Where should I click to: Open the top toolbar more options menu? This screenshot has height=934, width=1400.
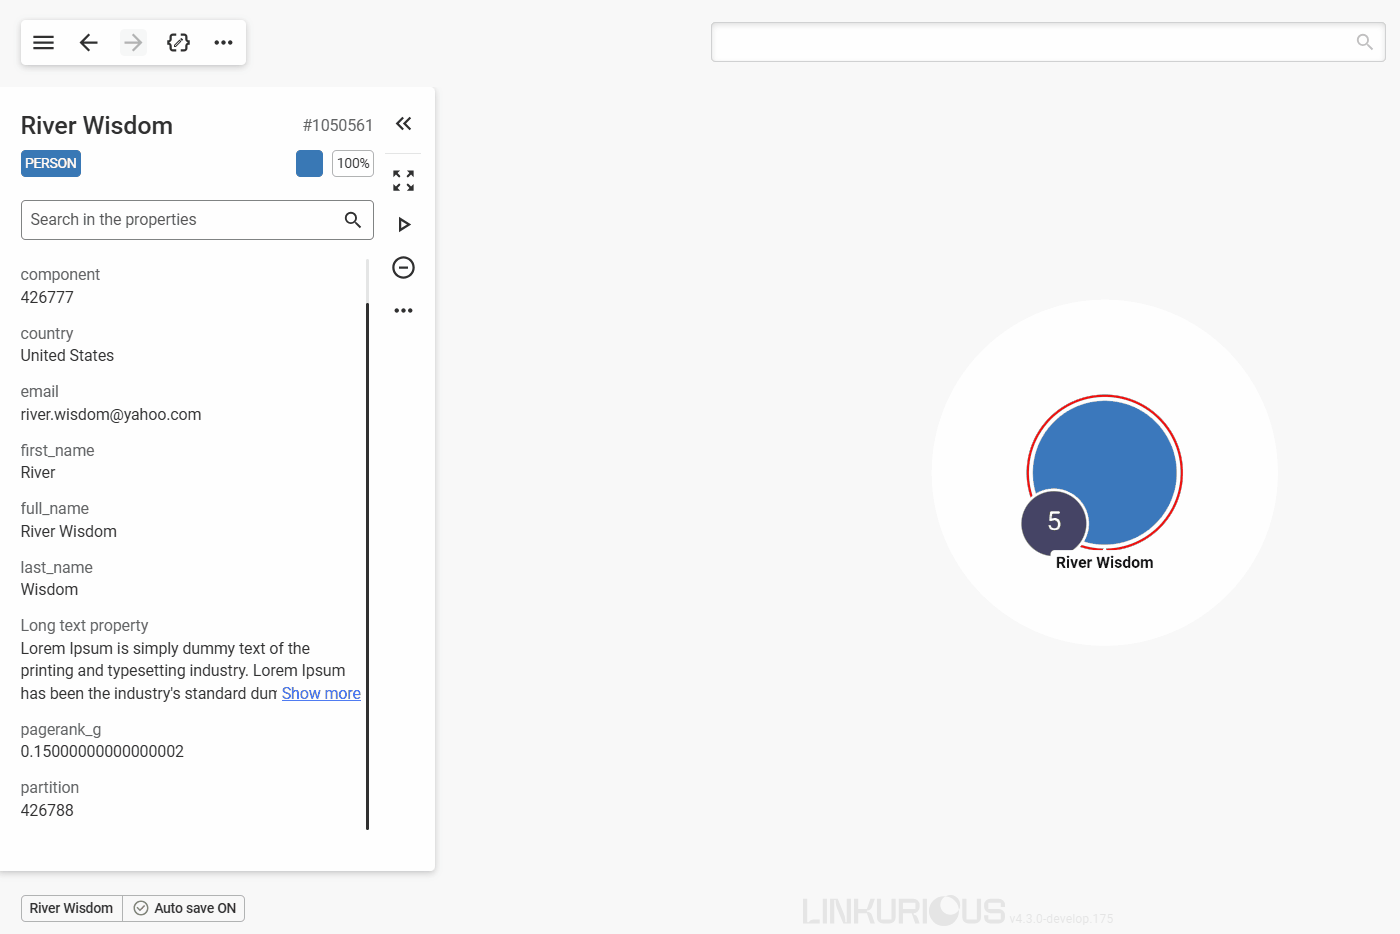coord(223,42)
